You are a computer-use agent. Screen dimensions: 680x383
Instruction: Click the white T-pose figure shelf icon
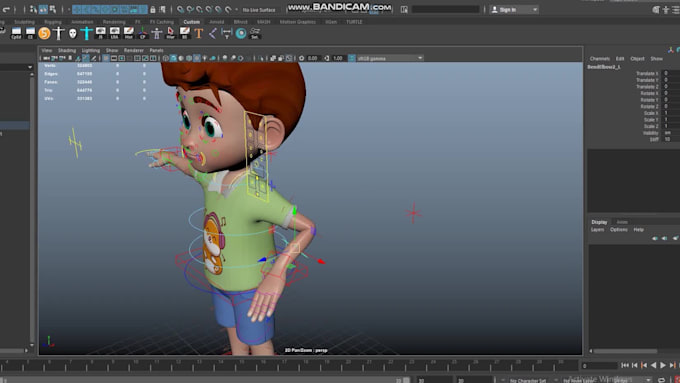(59, 33)
